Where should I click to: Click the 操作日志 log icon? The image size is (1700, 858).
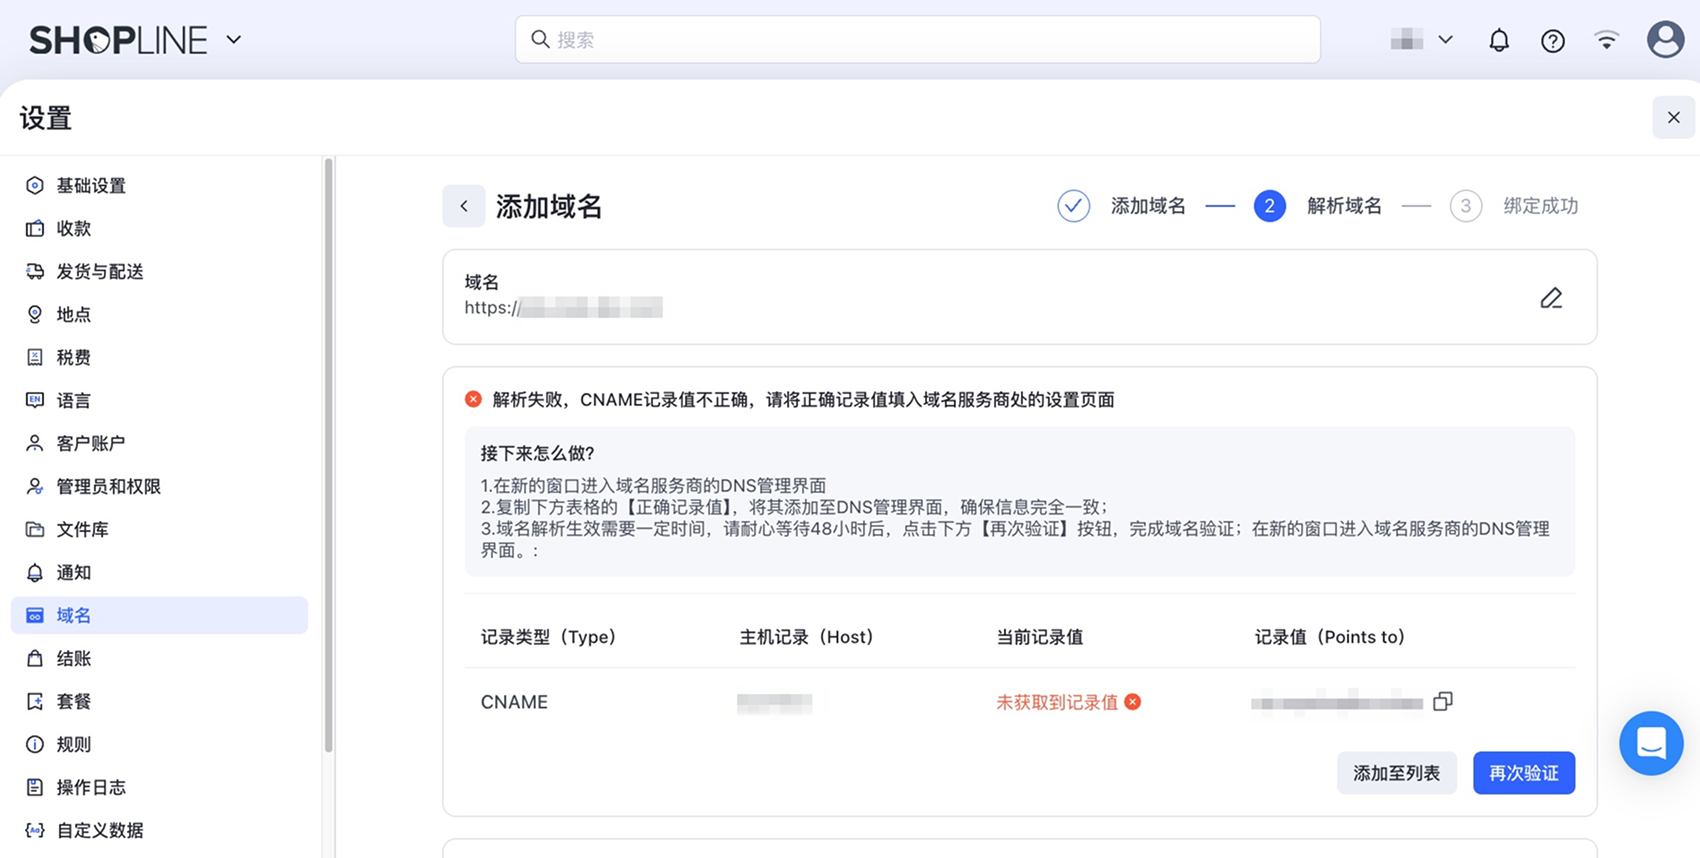click(35, 787)
